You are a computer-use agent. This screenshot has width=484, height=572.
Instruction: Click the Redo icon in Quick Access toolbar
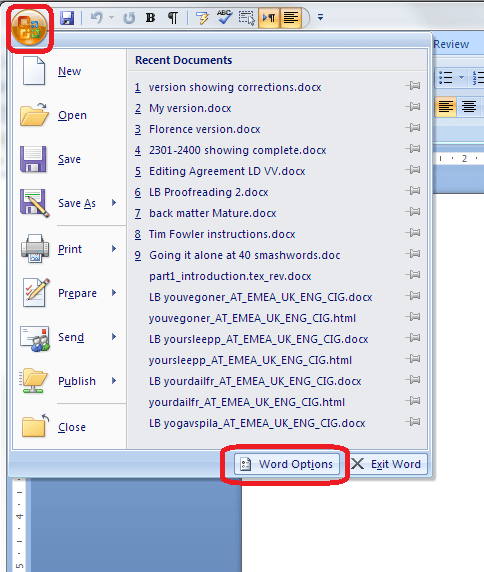[129, 18]
